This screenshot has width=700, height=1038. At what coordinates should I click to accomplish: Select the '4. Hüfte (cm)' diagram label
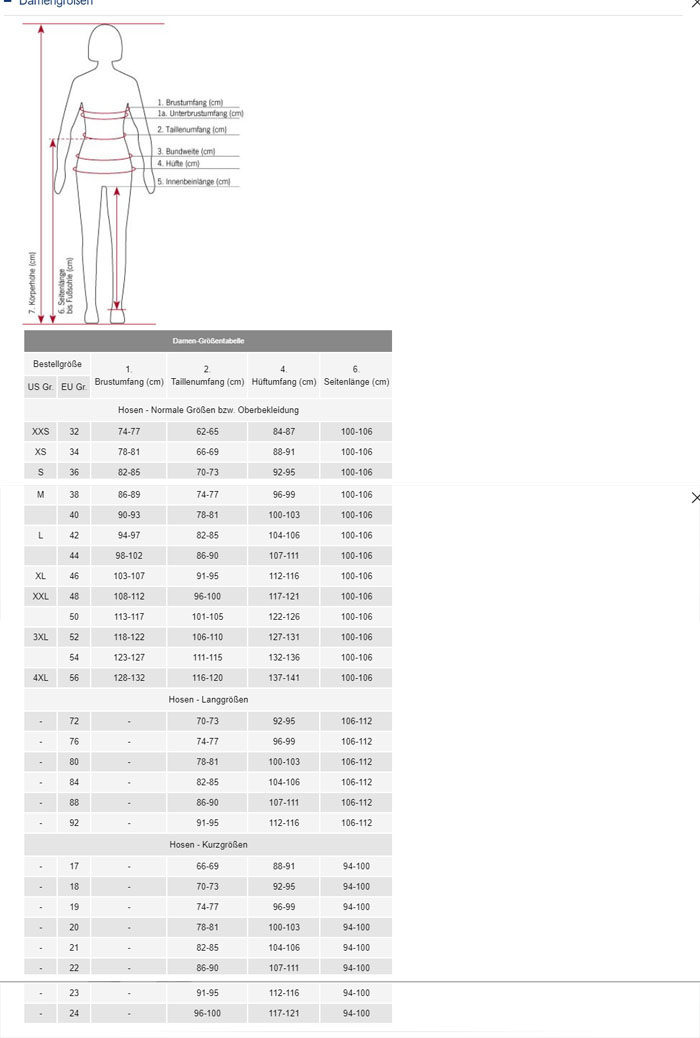[x=178, y=164]
